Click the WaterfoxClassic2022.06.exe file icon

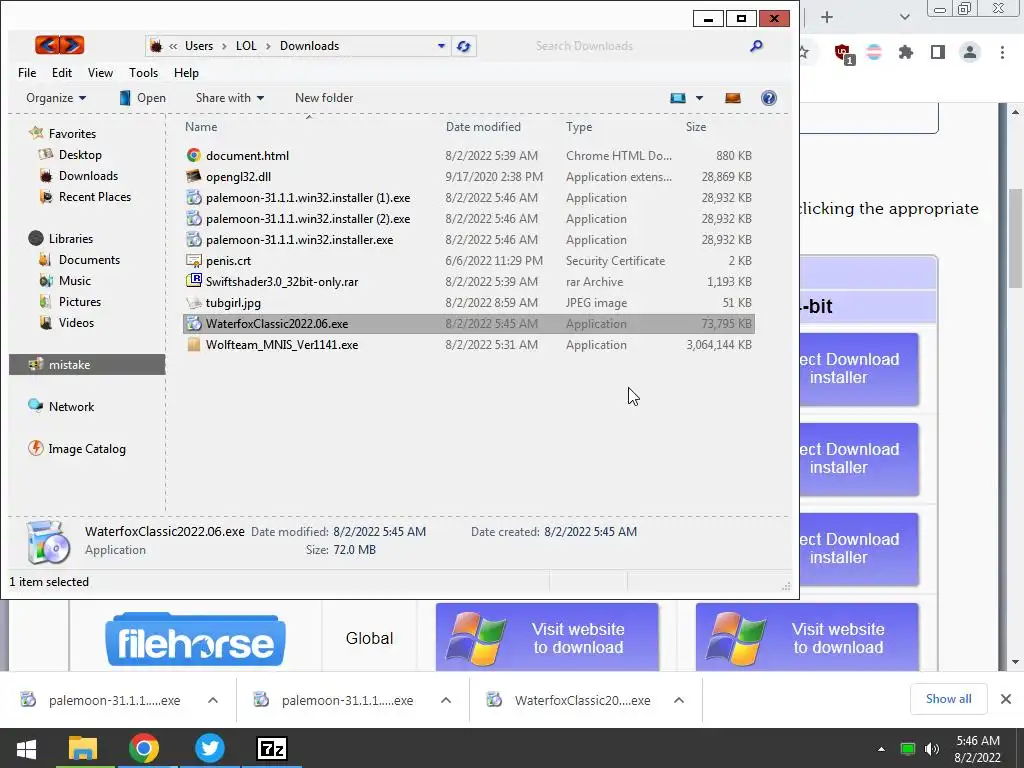[193, 323]
